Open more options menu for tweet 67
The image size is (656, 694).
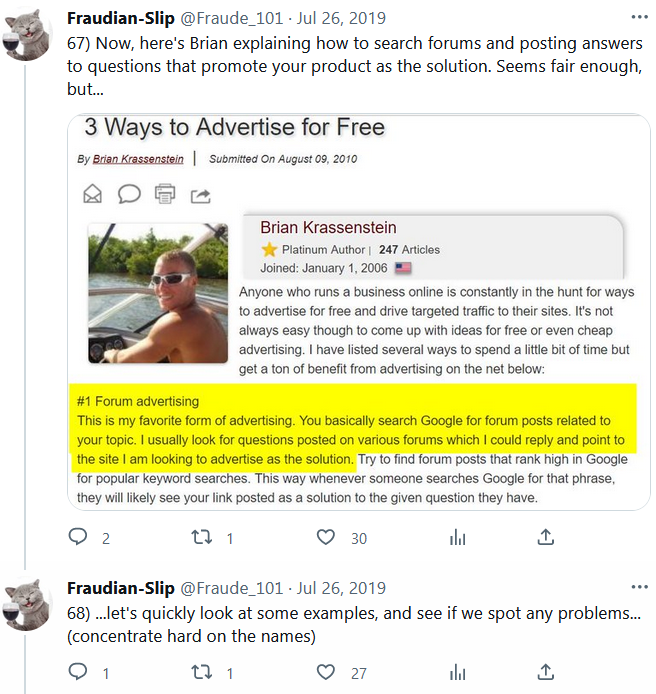click(639, 18)
